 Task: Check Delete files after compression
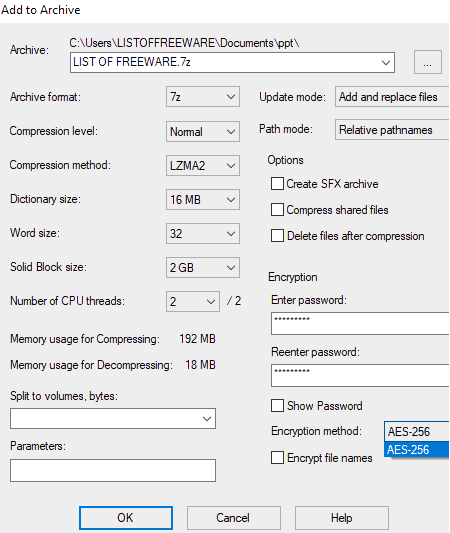pos(277,236)
